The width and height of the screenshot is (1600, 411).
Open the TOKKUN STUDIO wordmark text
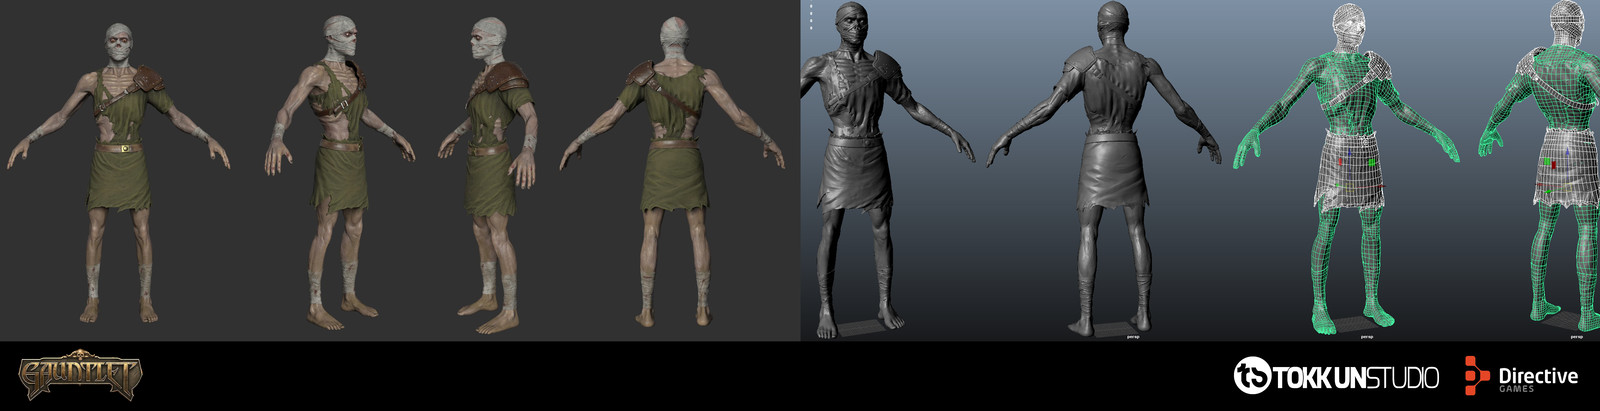click(x=1356, y=377)
